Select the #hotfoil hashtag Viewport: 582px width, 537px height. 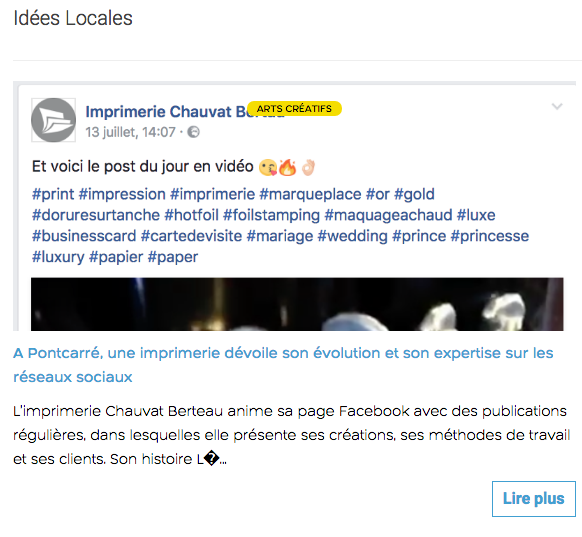(x=192, y=215)
